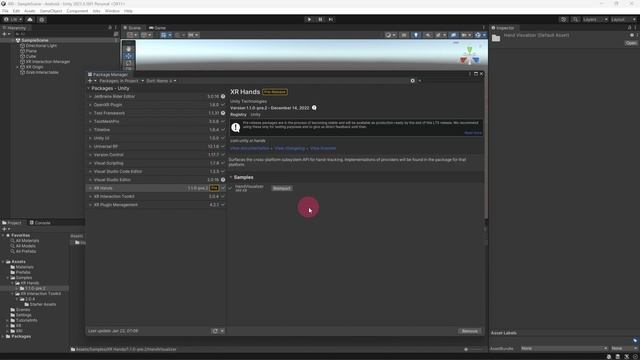Click Reimport button for HandVisualizer sample

(x=282, y=188)
